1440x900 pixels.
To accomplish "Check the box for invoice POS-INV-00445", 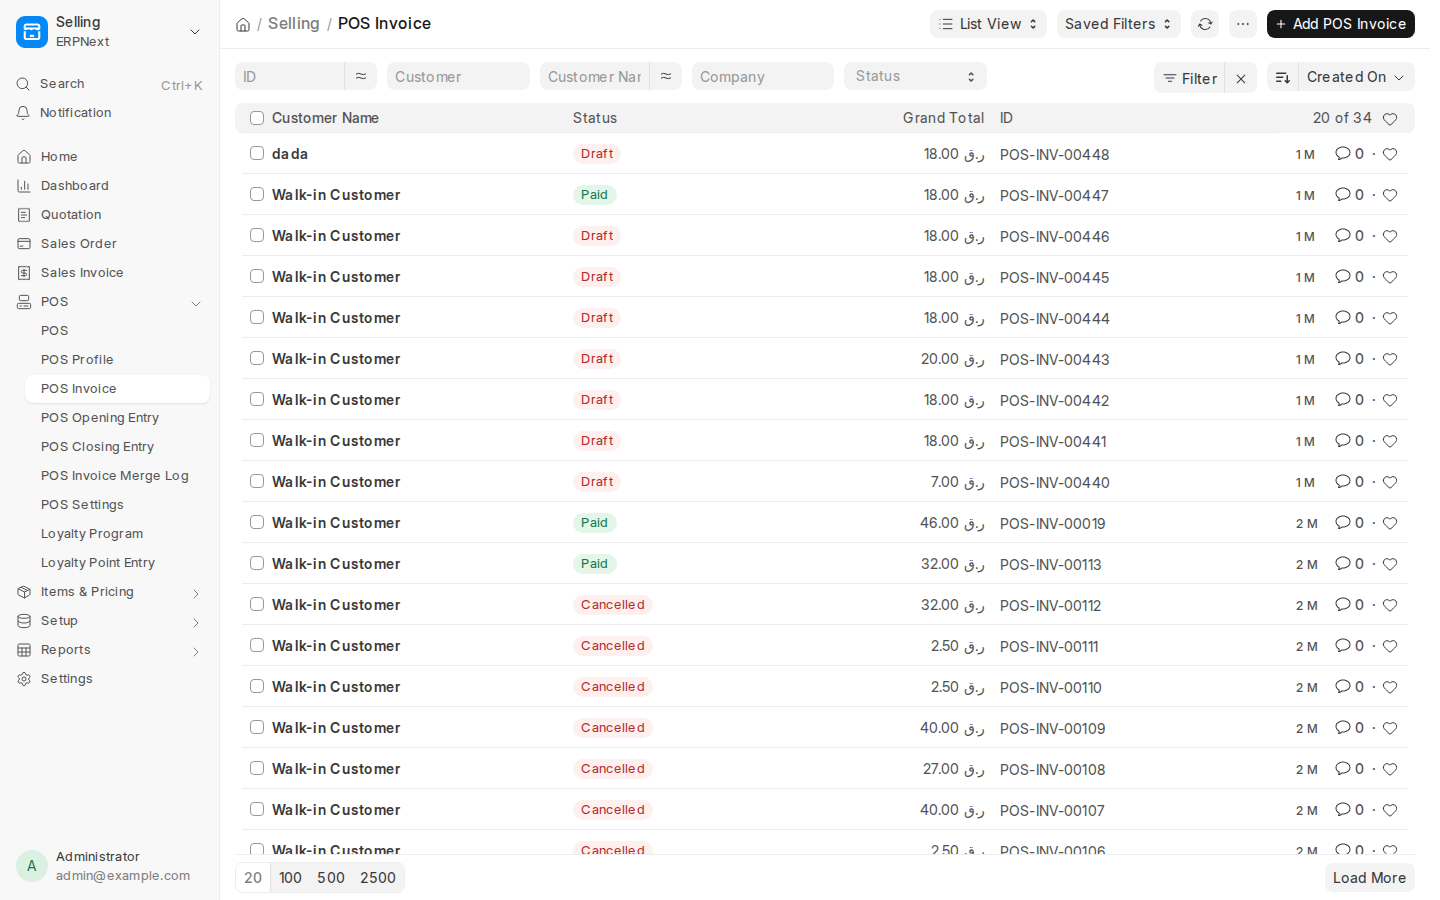I will pos(257,276).
